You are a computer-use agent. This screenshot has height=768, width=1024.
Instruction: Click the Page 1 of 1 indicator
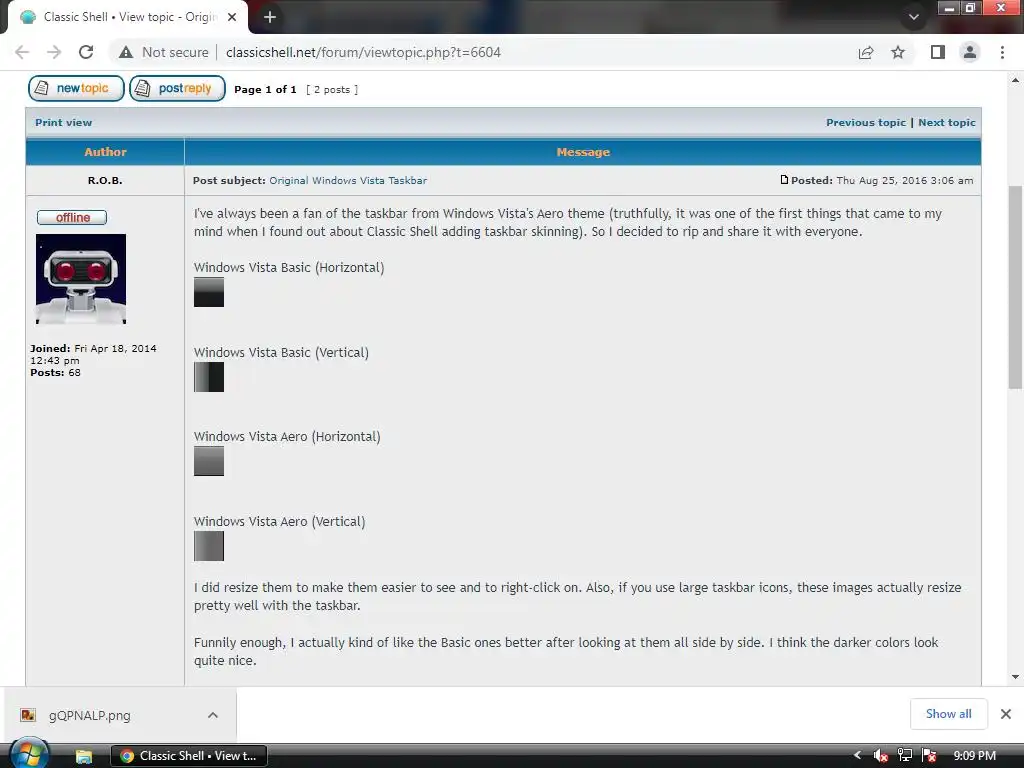coord(265,89)
